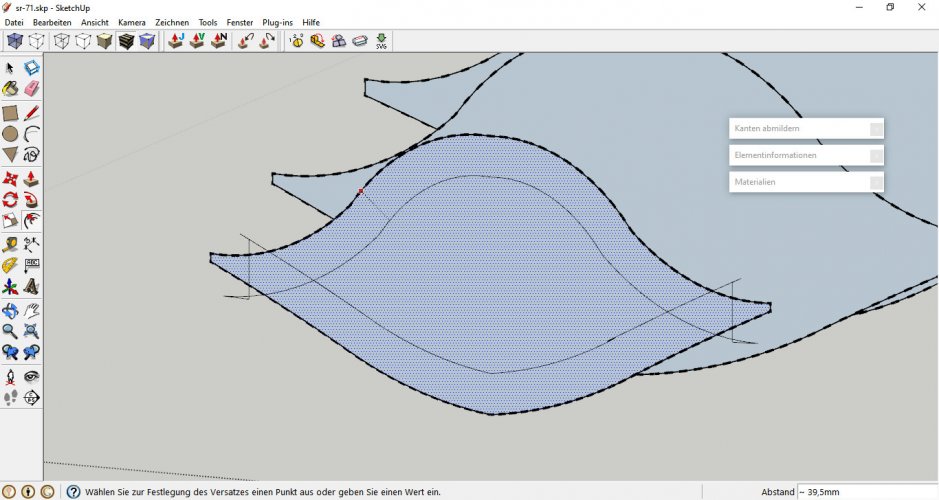
Task: Activate the Walk footprints tool
Action: pyautogui.click(x=10, y=398)
